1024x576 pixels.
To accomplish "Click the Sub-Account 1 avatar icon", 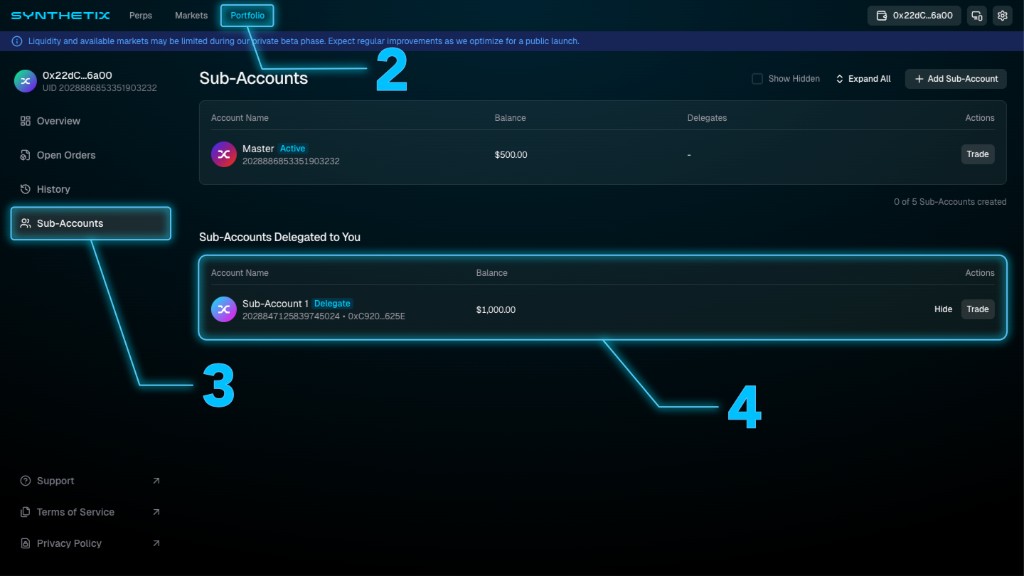I will pos(223,309).
